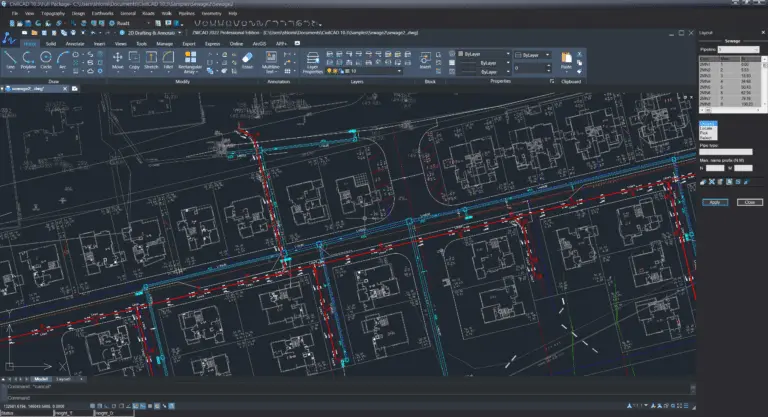Activate the Fillet tool
The width and height of the screenshot is (768, 417).
tap(168, 60)
